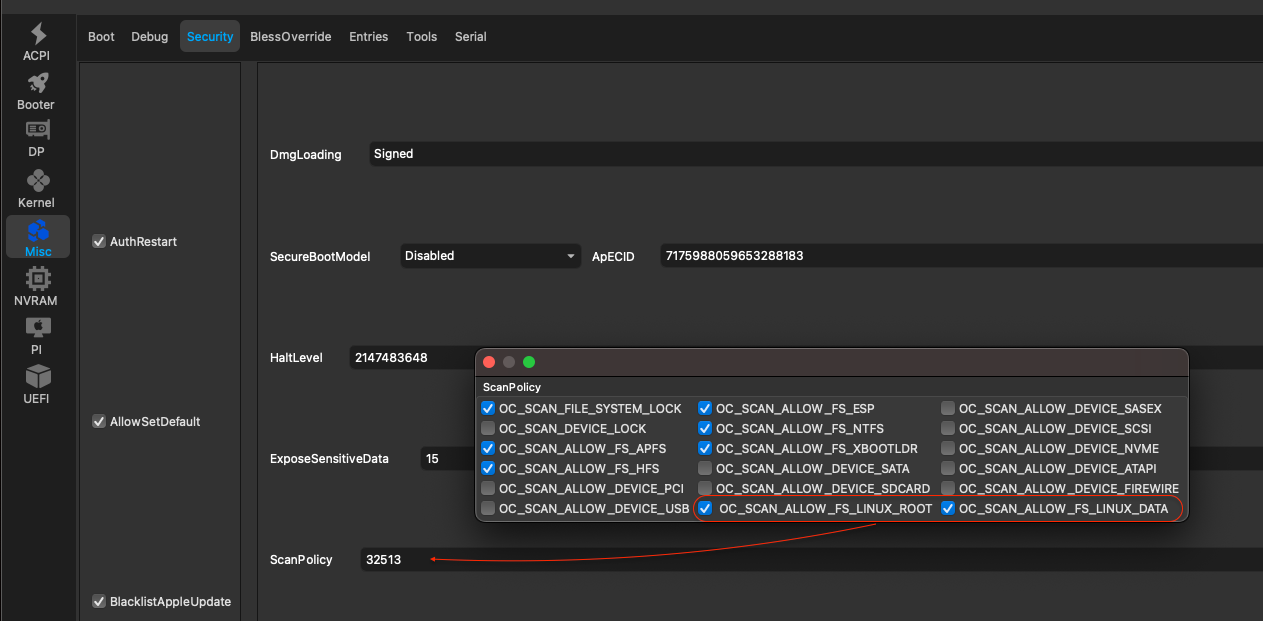Toggle the AuthRestart checkbox
The width and height of the screenshot is (1263, 621).
tap(99, 241)
